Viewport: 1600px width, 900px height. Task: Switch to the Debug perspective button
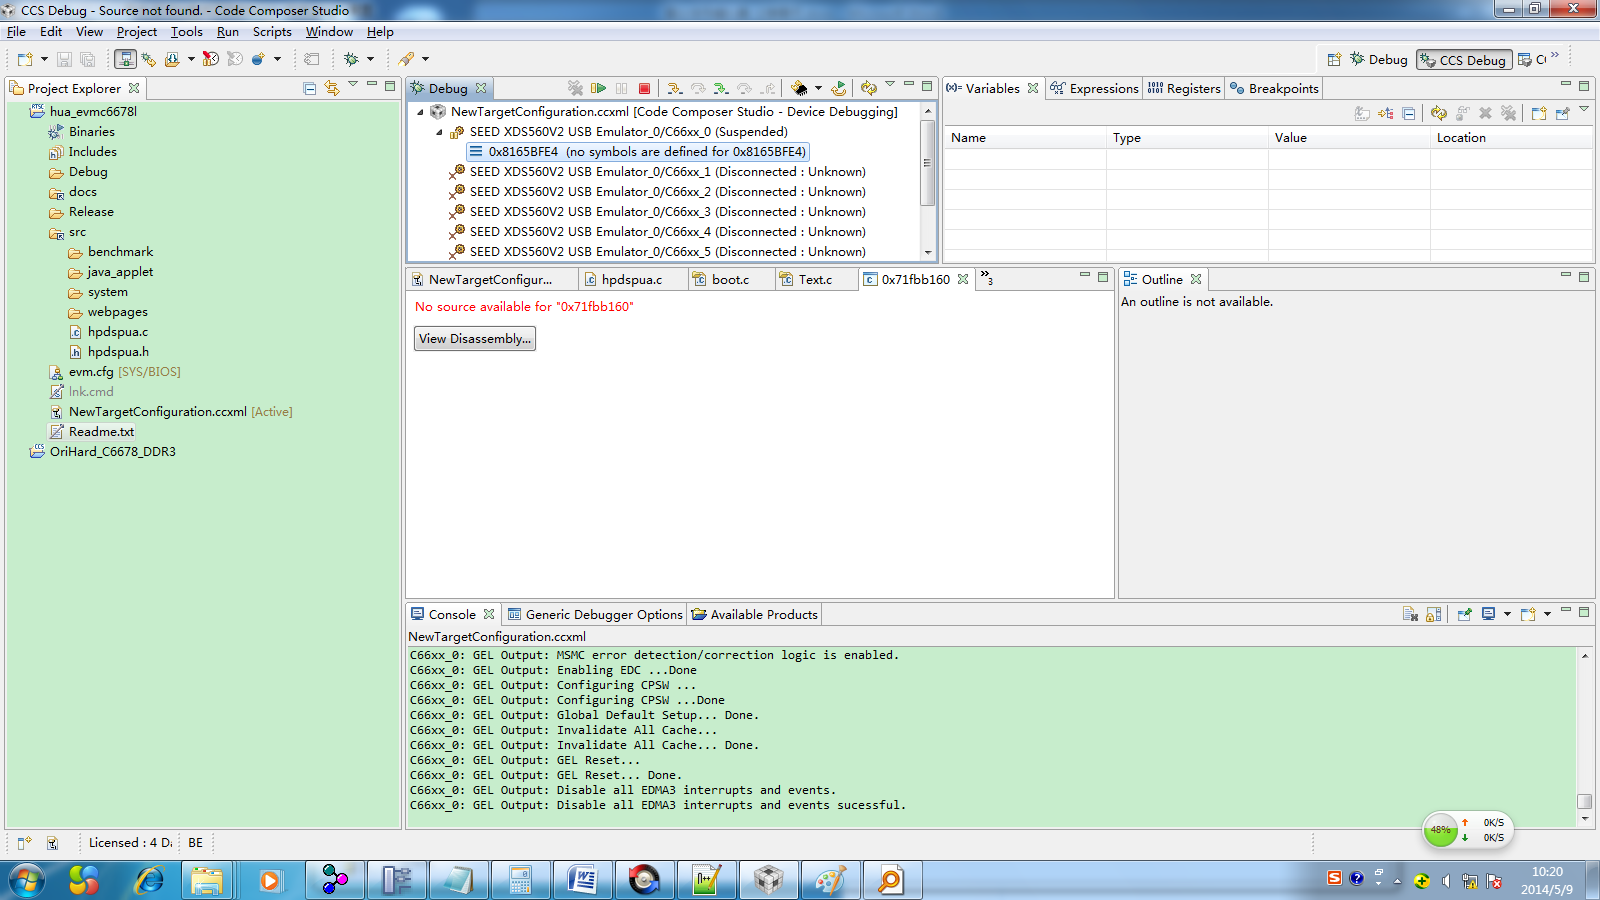click(x=1378, y=60)
